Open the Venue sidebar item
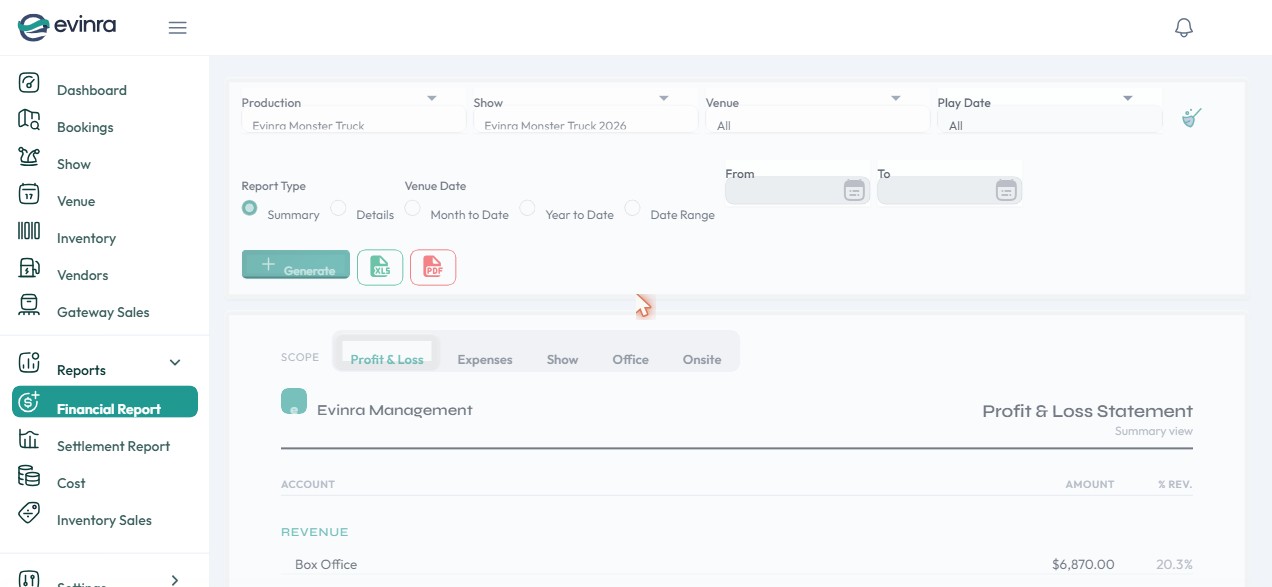Screen dimensions: 1272x587 (x=76, y=201)
